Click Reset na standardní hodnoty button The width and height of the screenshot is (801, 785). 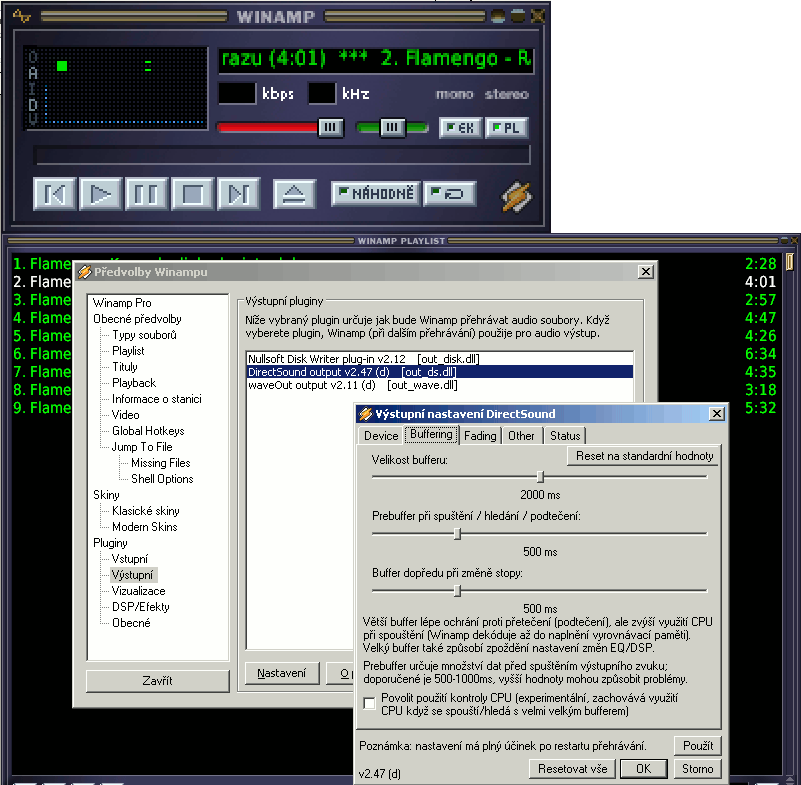click(x=644, y=456)
